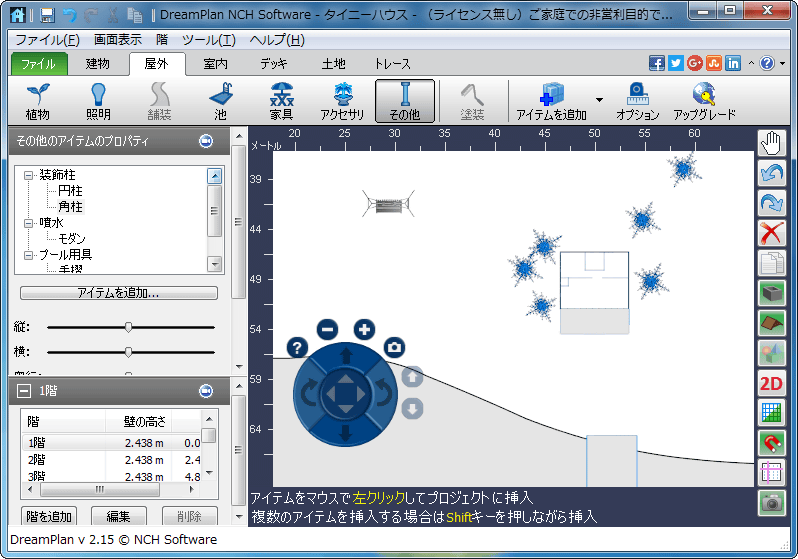This screenshot has width=798, height=559.
Task: Toggle the 1階 panel round button
Action: coord(206,391)
